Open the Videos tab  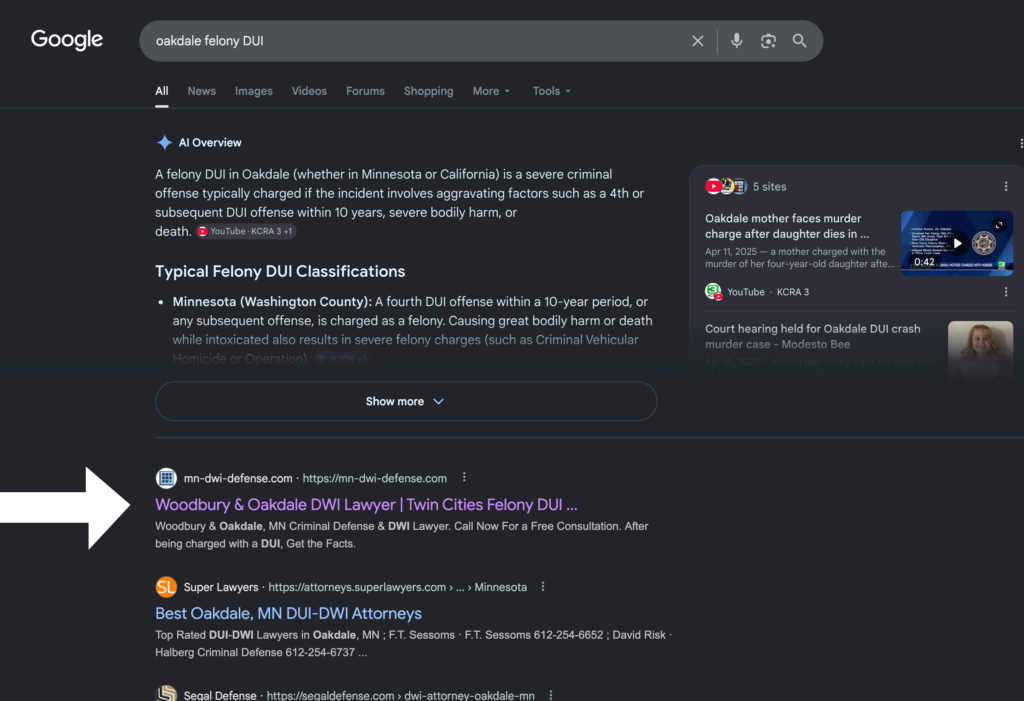point(309,91)
